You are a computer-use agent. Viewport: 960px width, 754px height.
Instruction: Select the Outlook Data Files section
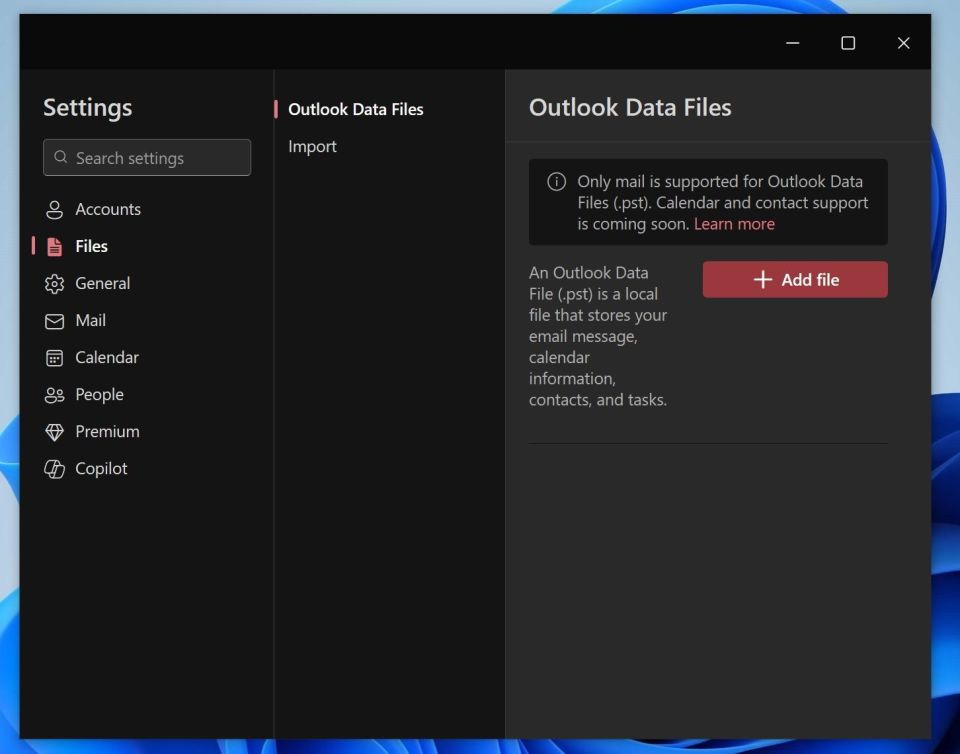click(355, 110)
